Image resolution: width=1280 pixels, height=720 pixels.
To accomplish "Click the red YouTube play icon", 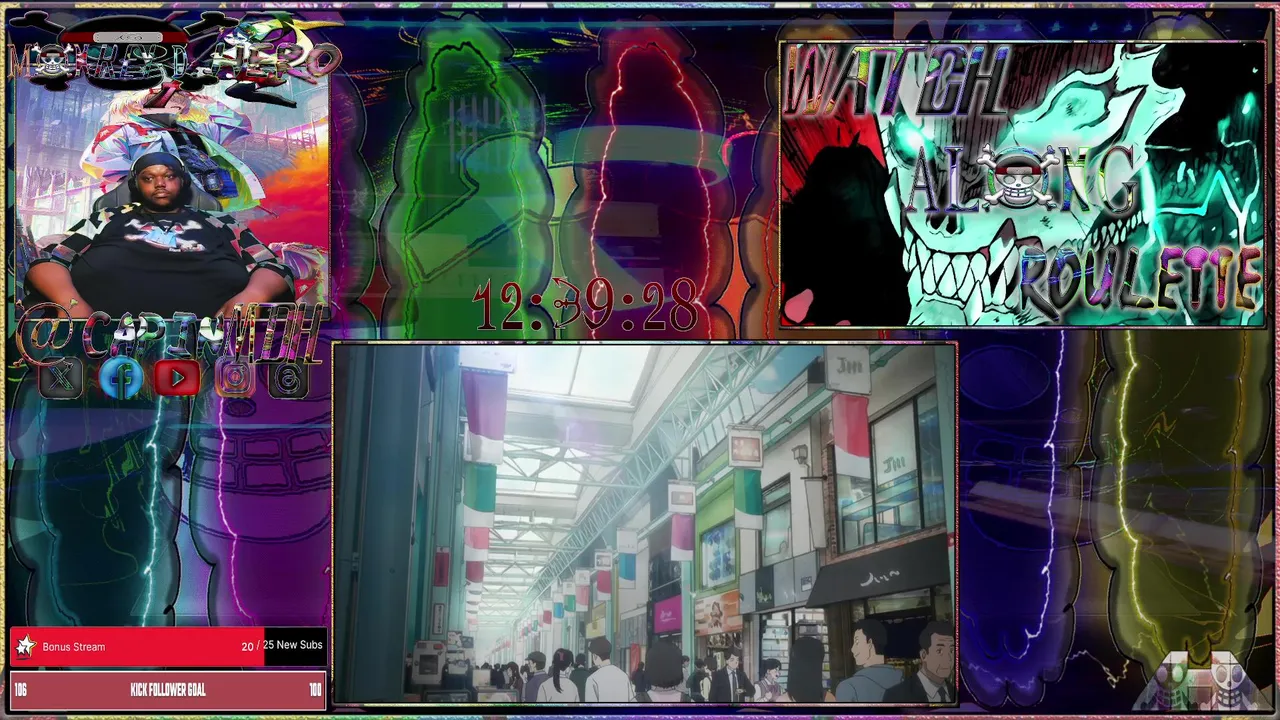I will (x=178, y=377).
